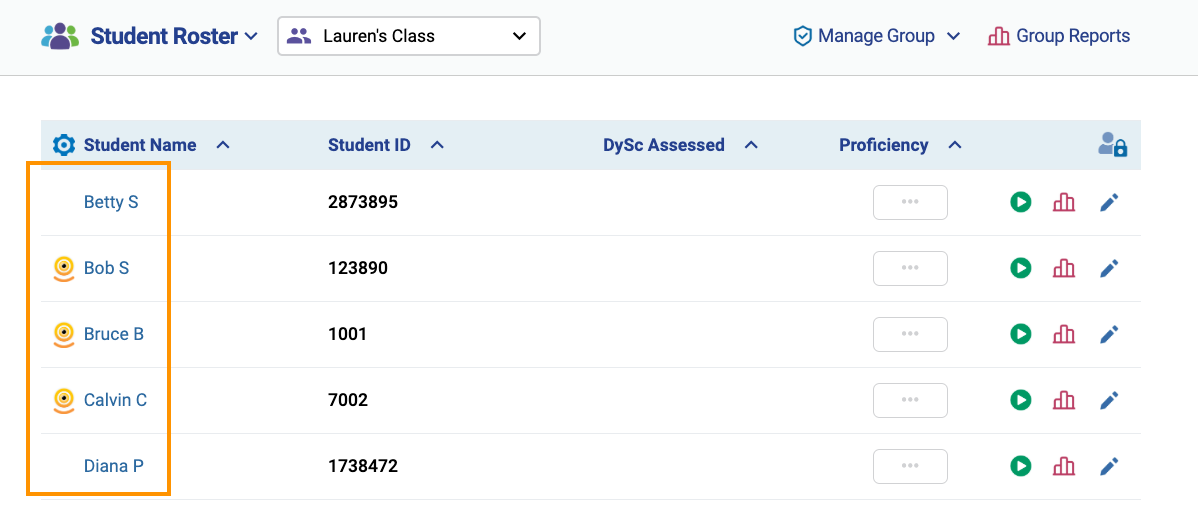Screen dimensions: 1198x527
Task: Click Bruce B's proficiency ellipsis box
Action: point(910,334)
